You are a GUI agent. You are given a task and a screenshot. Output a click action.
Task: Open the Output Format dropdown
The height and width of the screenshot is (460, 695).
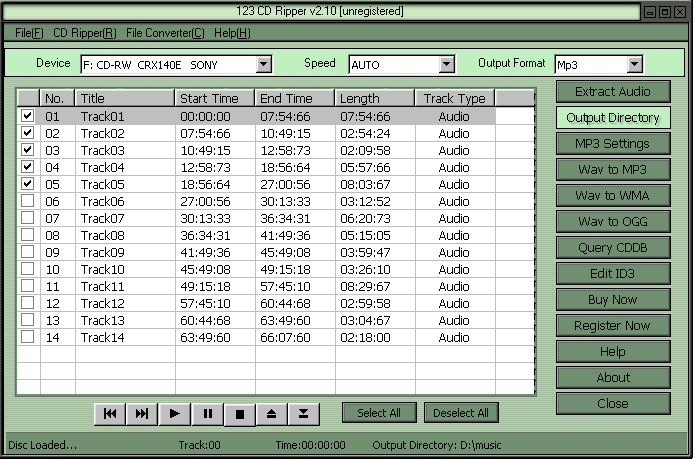point(635,65)
